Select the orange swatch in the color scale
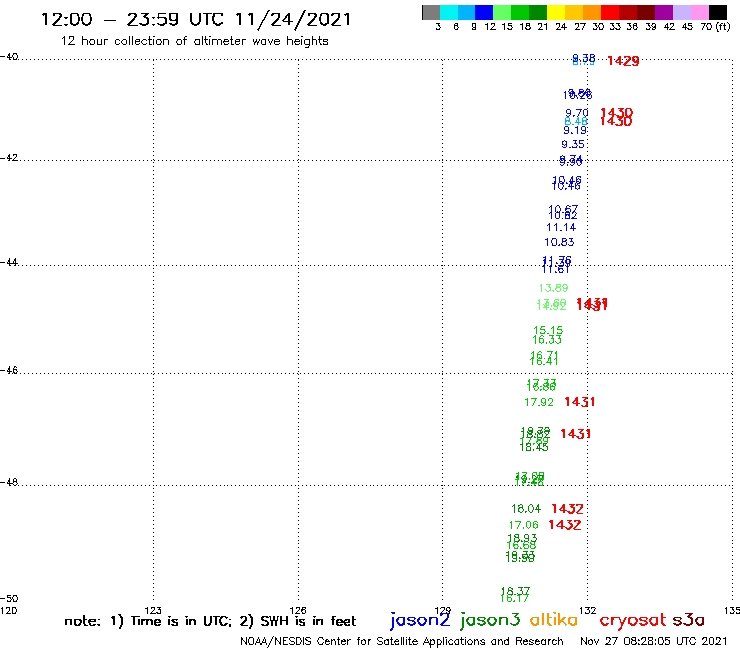The height and width of the screenshot is (650, 740). (592, 12)
